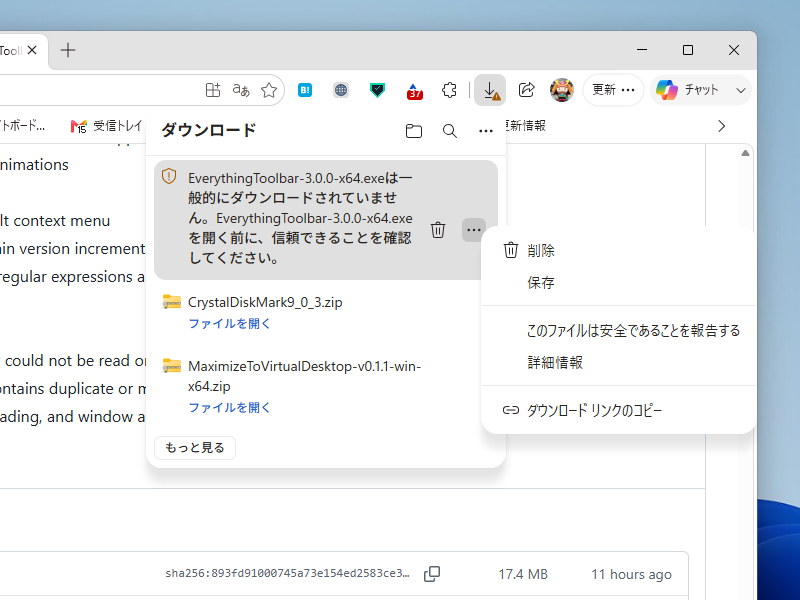
Task: Click the green shield extension icon
Action: click(x=377, y=90)
